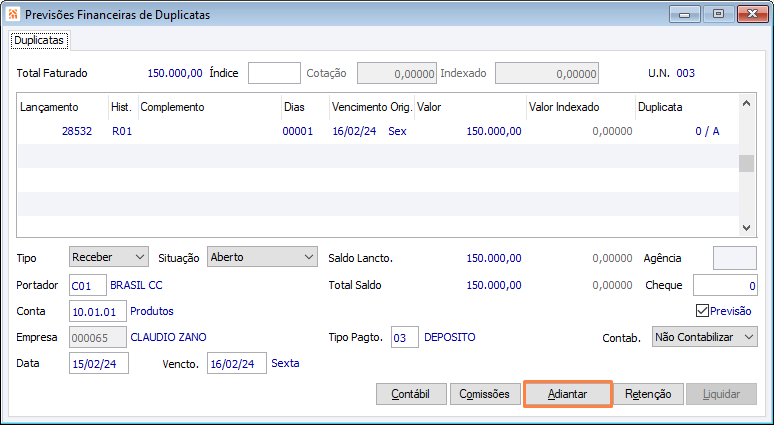This screenshot has width=774, height=425.
Task: Open the Tipo dropdown showing Receber
Action: (x=109, y=257)
